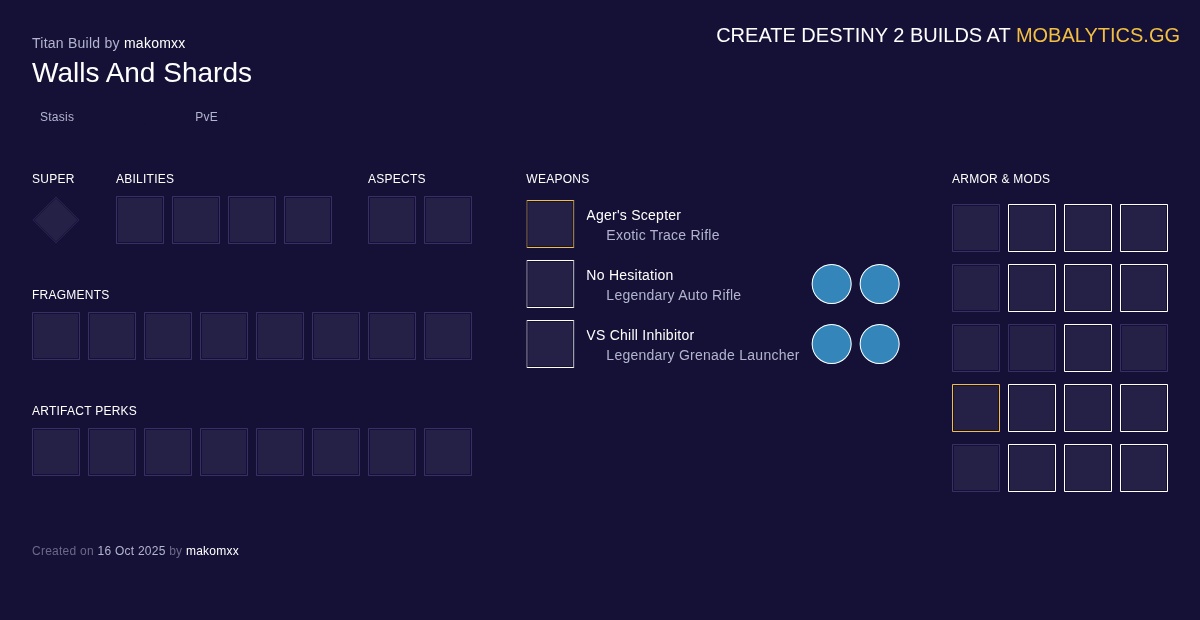The height and width of the screenshot is (620, 1200).
Task: Click second blue perk circle for VS Chill Inhibitor
Action: click(x=879, y=344)
